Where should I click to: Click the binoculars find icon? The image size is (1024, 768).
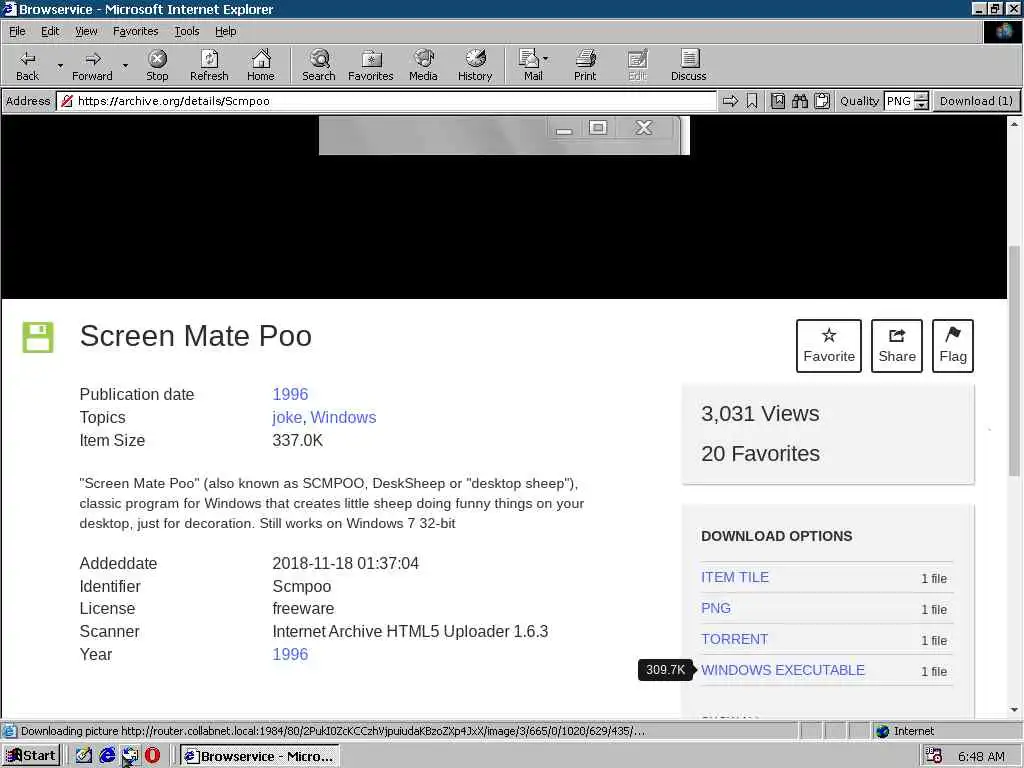800,101
